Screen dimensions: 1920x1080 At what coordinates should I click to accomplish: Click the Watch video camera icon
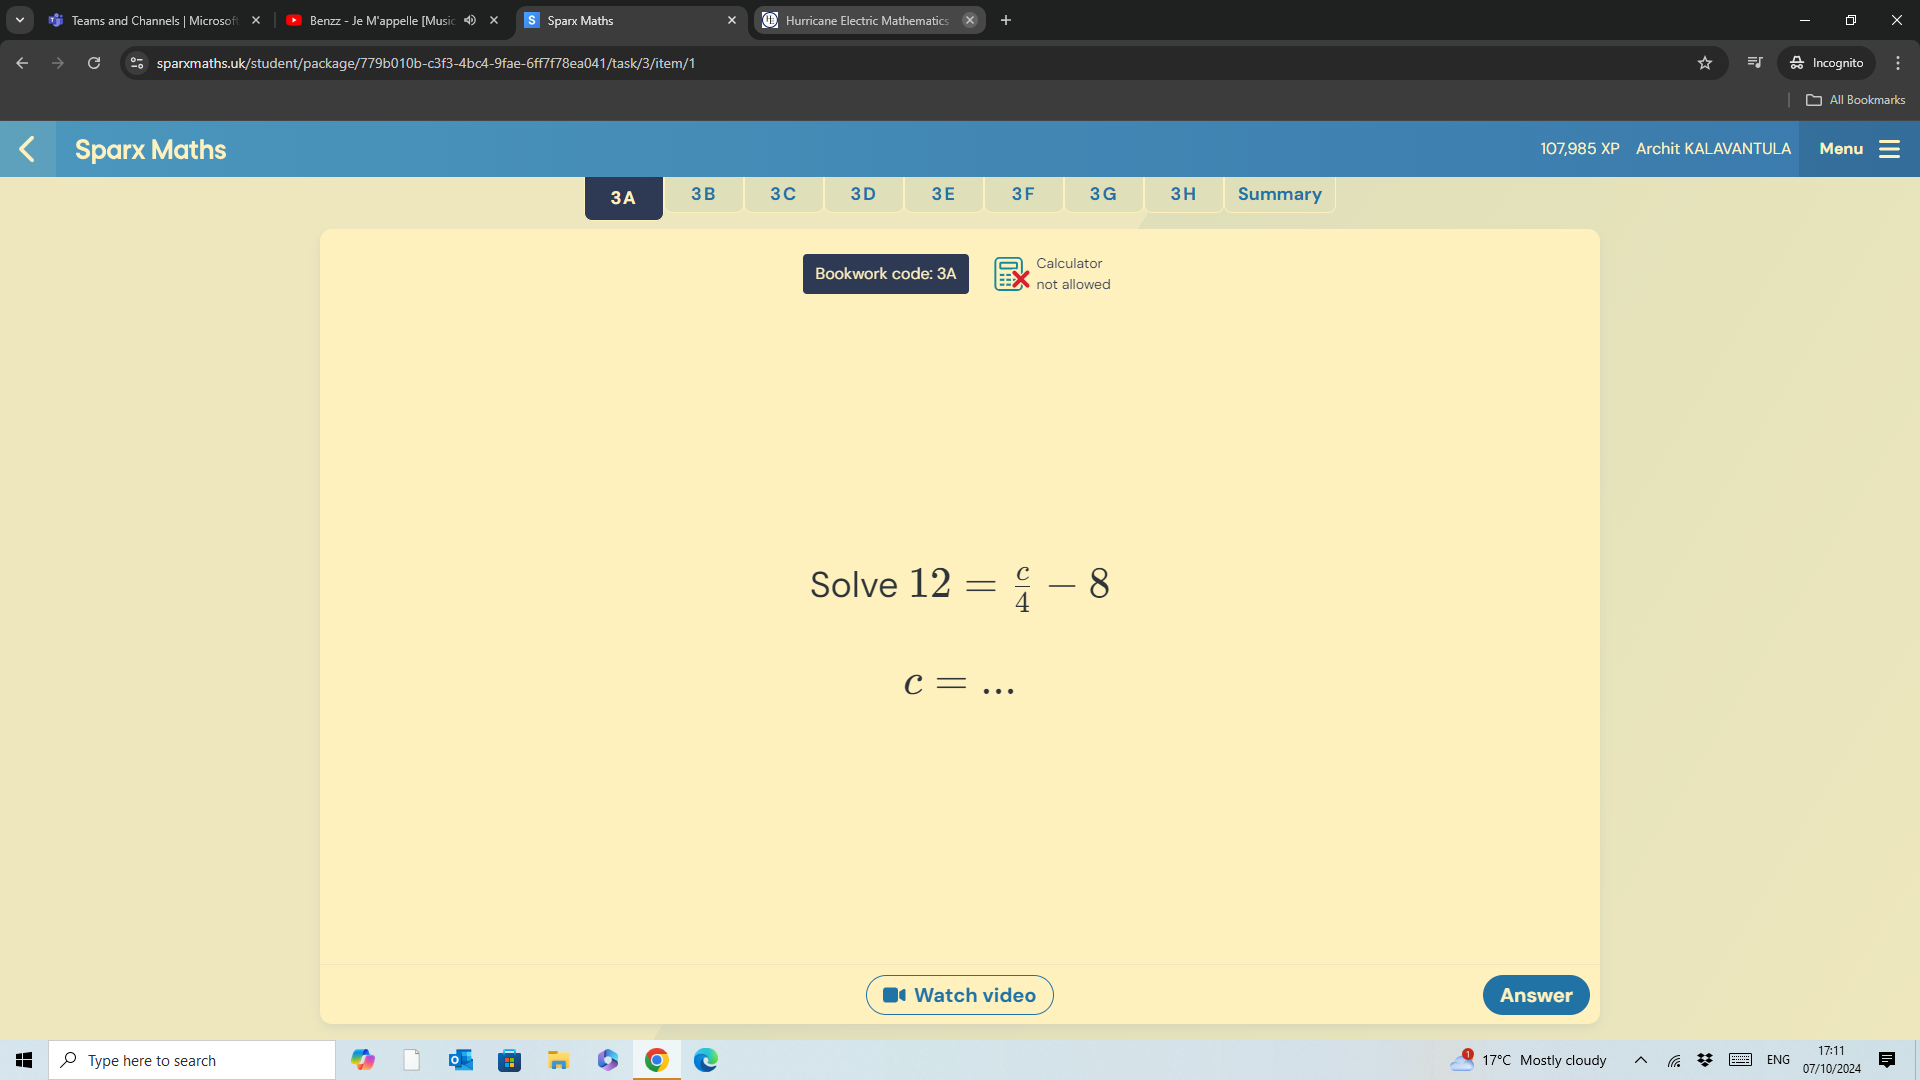click(x=895, y=994)
